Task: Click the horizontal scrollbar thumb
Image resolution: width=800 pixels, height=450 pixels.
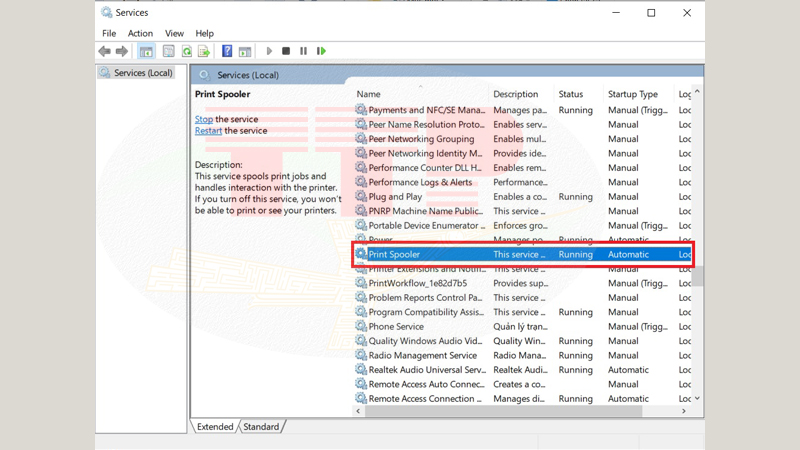Action: click(503, 411)
